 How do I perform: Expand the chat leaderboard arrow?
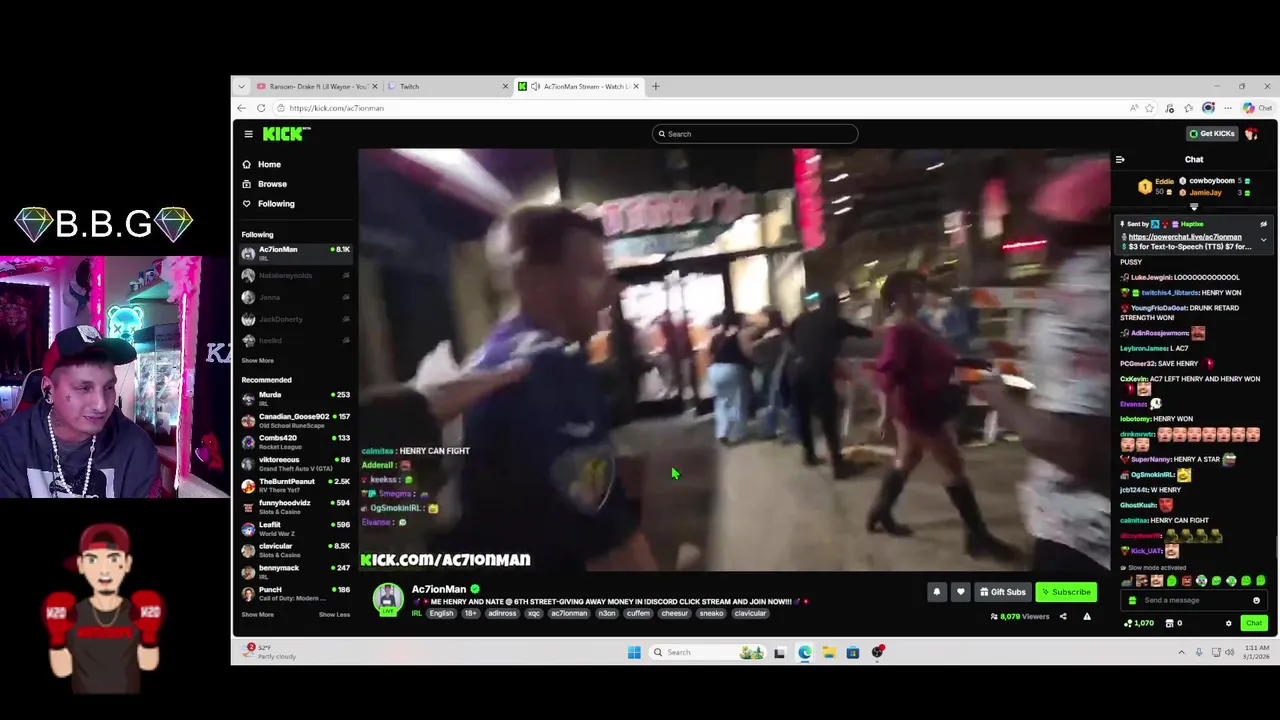pos(1193,207)
